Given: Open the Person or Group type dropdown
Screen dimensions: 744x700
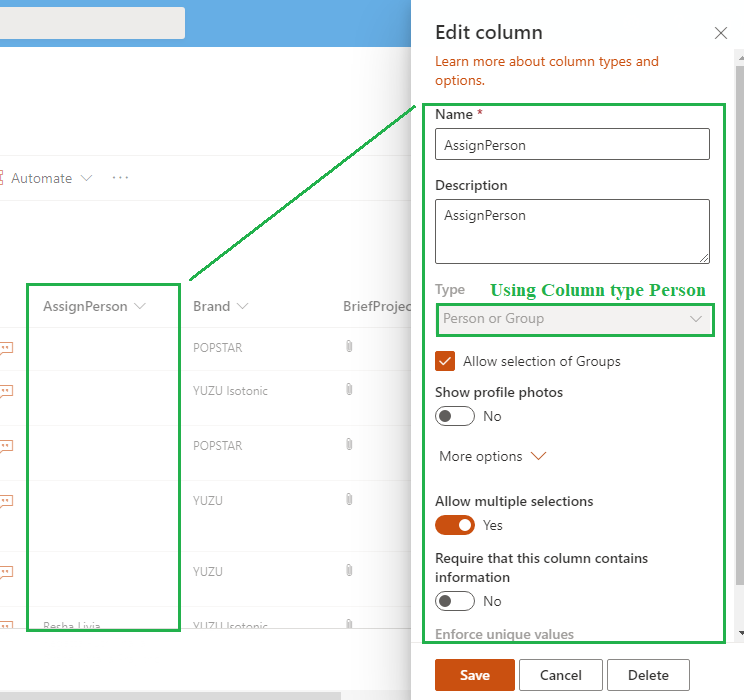Looking at the screenshot, I should [575, 319].
